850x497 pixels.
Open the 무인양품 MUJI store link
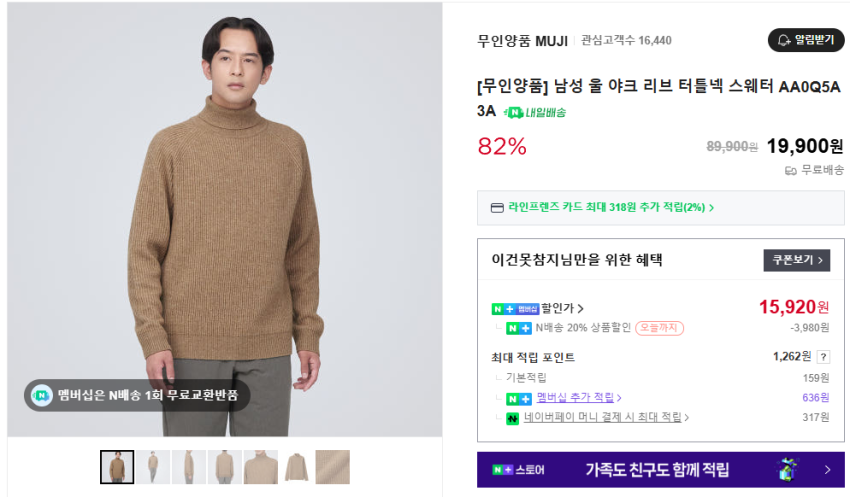pos(523,41)
